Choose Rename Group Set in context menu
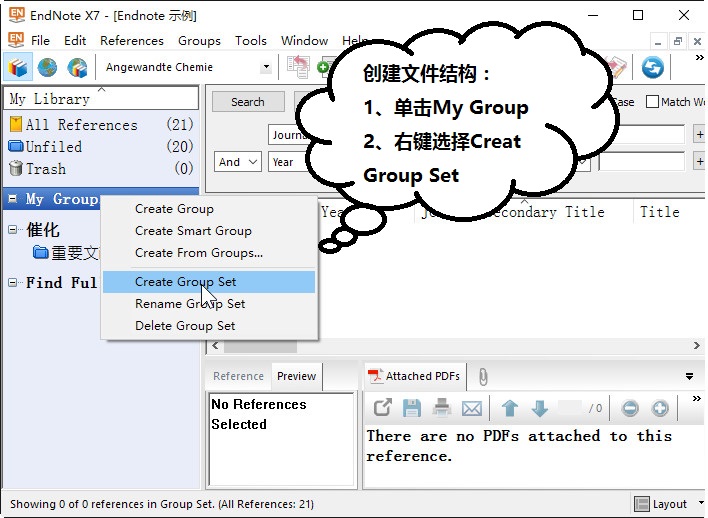 pyautogui.click(x=209, y=303)
